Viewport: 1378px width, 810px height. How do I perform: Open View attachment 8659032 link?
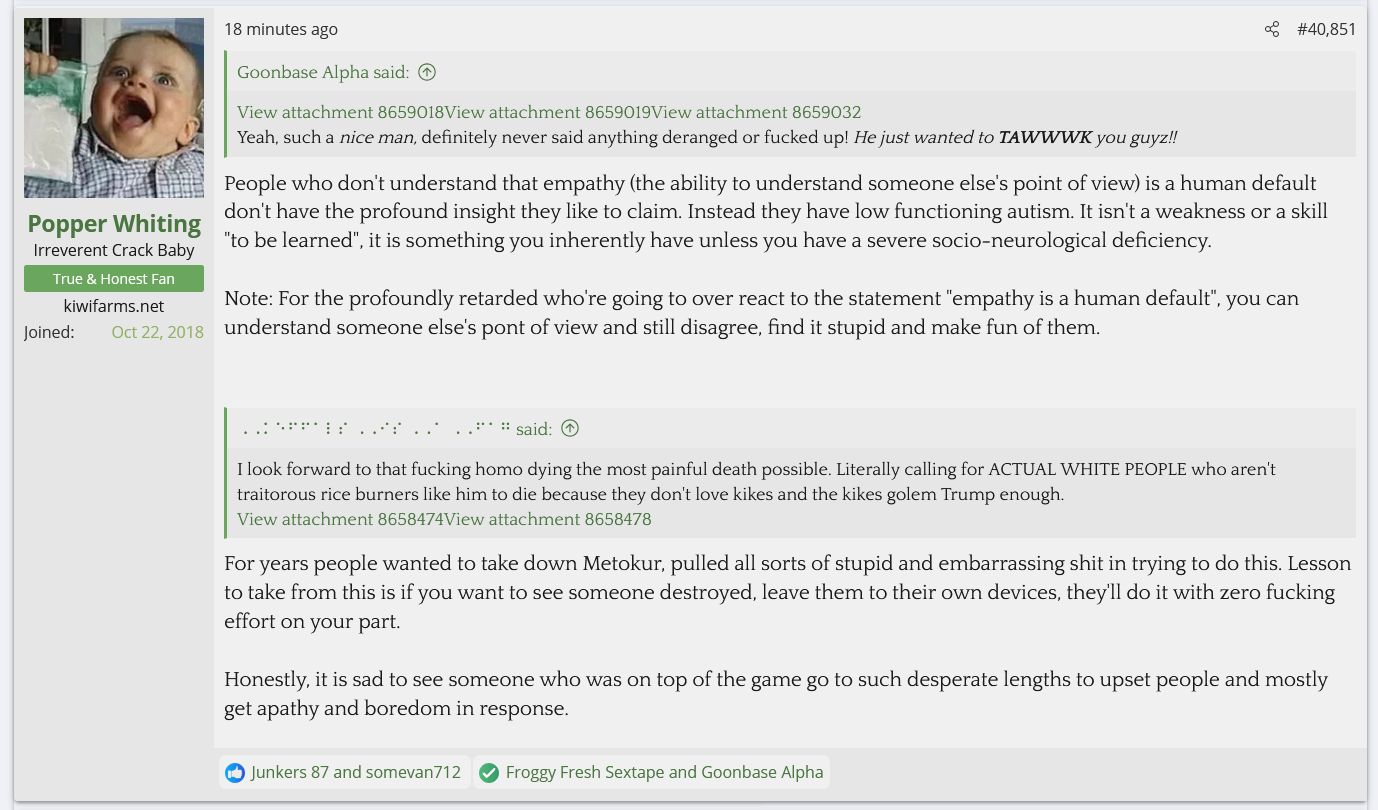[x=756, y=112]
